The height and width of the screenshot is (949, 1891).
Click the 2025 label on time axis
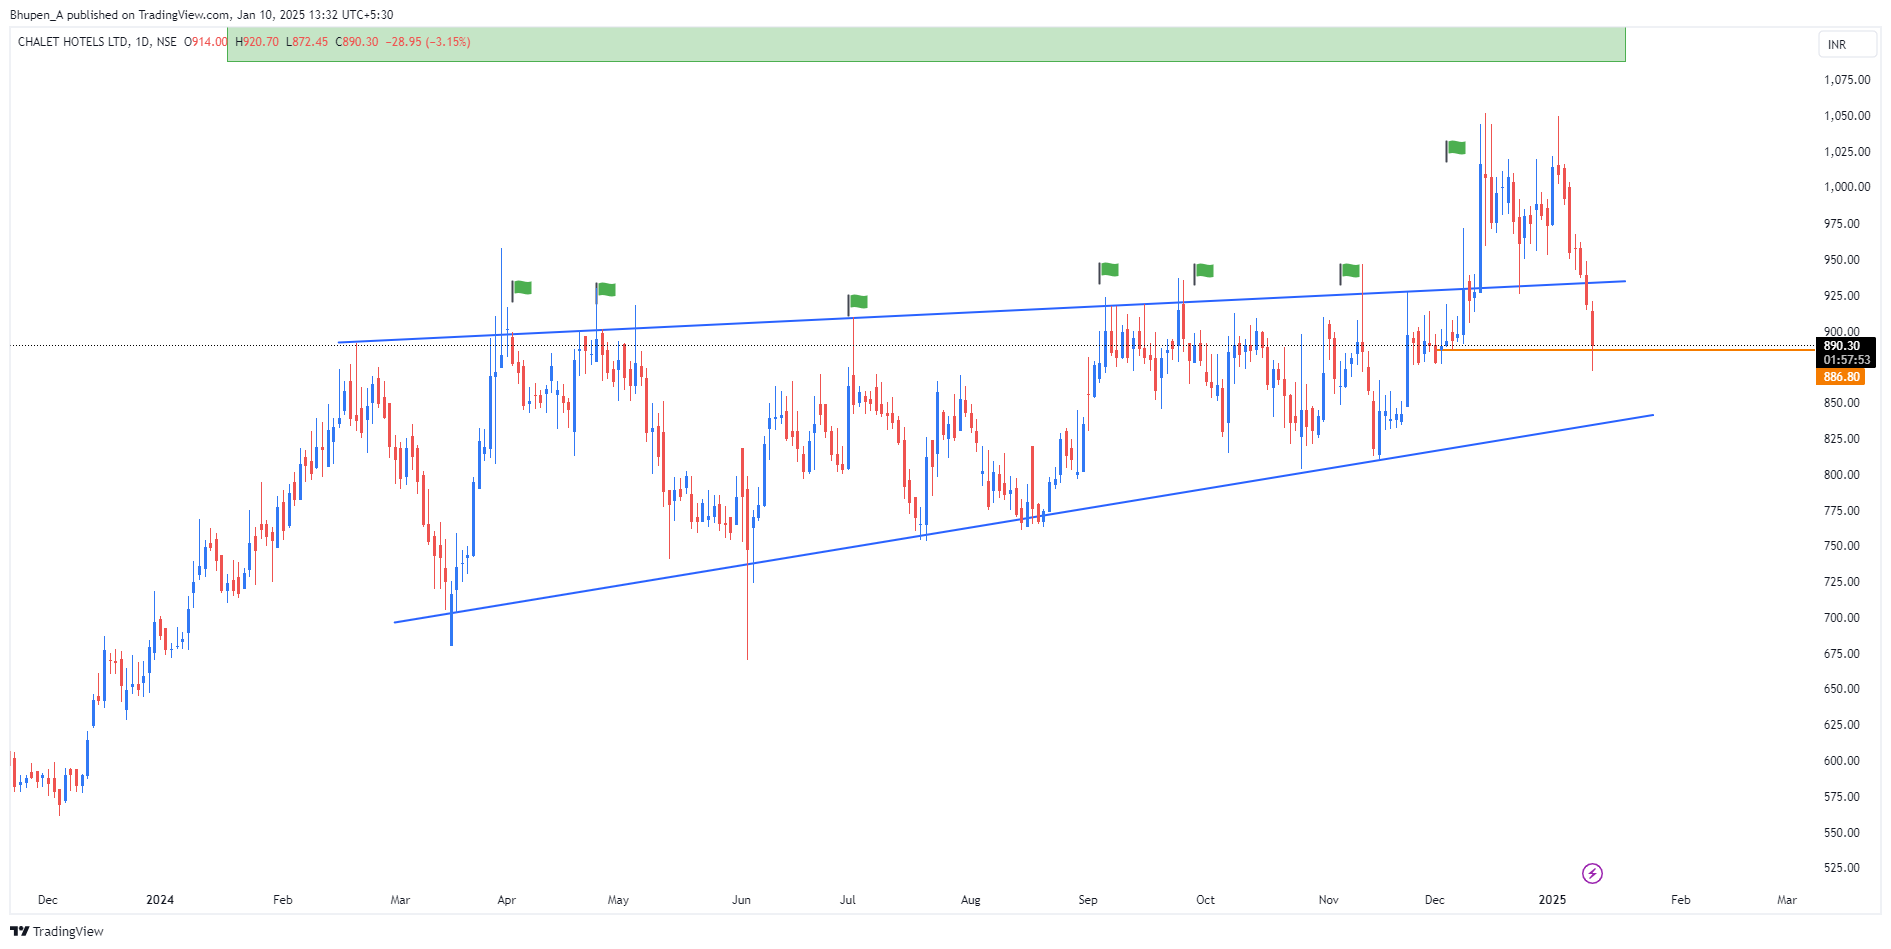[1552, 900]
